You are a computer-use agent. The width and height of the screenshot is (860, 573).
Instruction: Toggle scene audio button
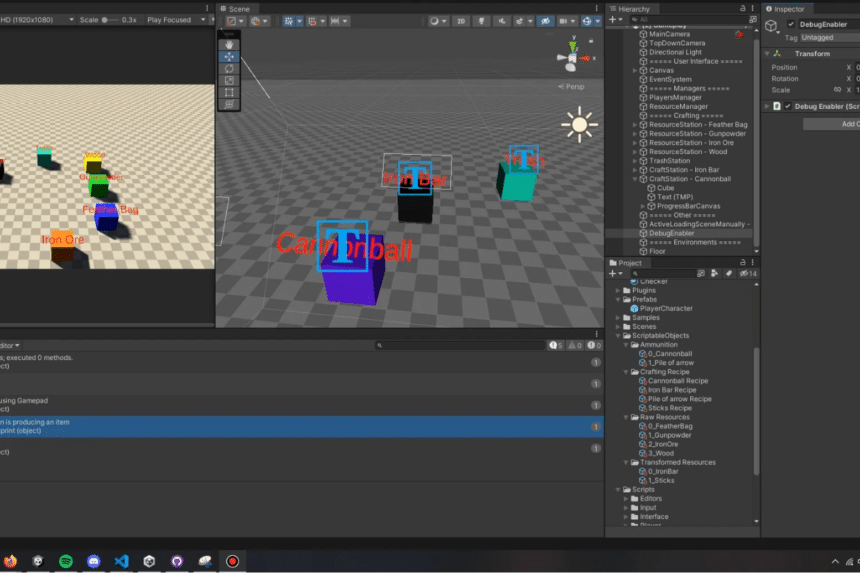(501, 21)
